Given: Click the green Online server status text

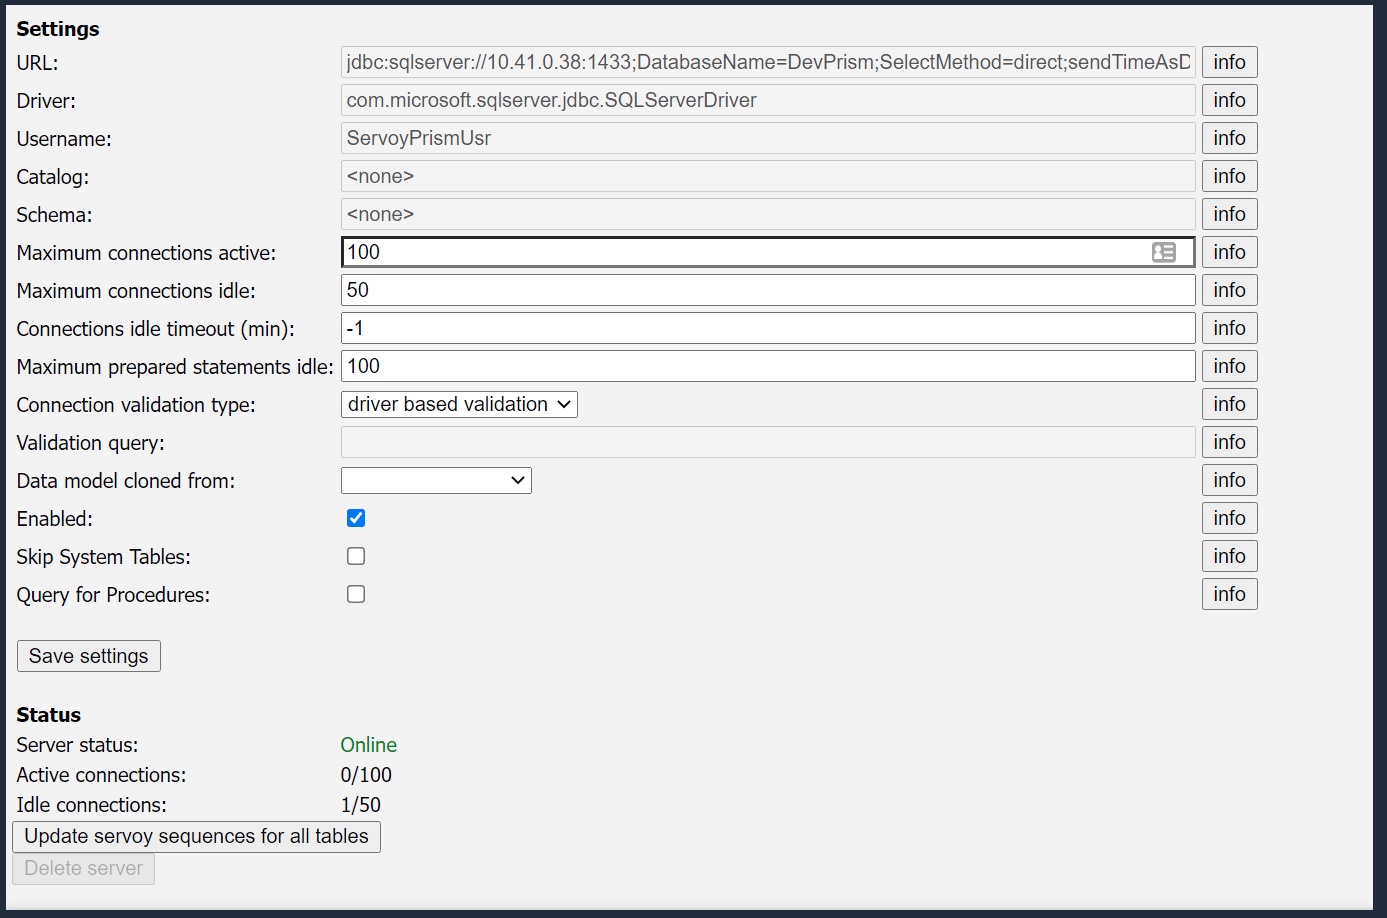Looking at the screenshot, I should tap(368, 745).
